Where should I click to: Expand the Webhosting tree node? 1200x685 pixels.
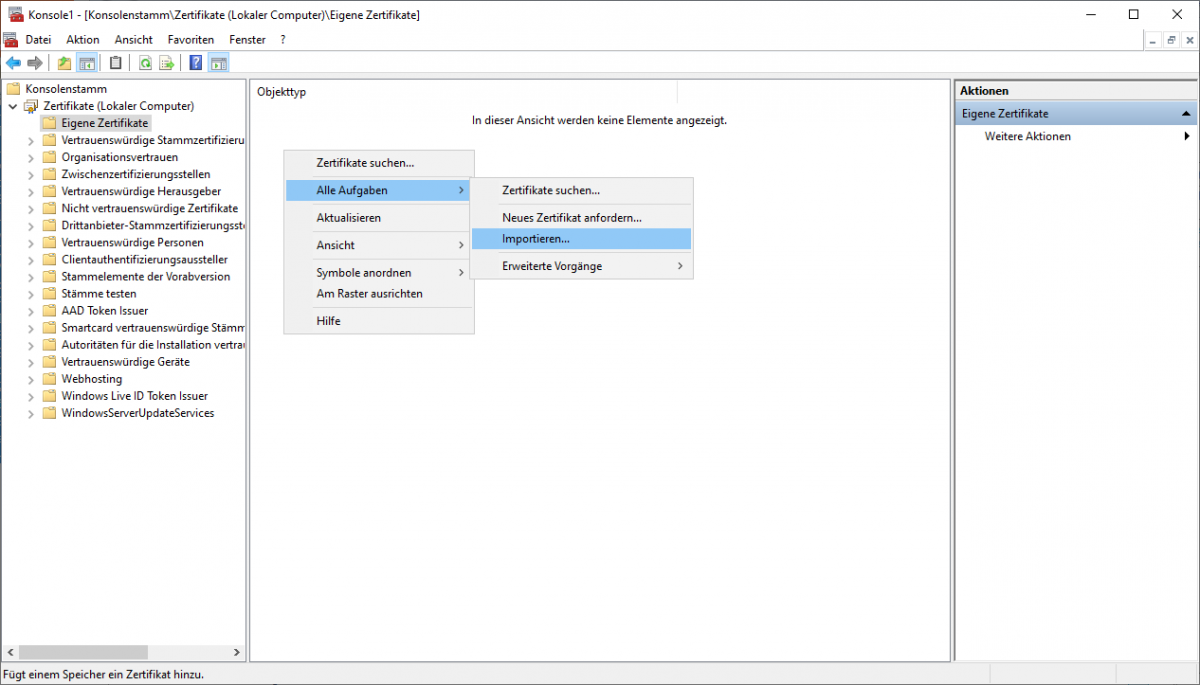(x=30, y=378)
